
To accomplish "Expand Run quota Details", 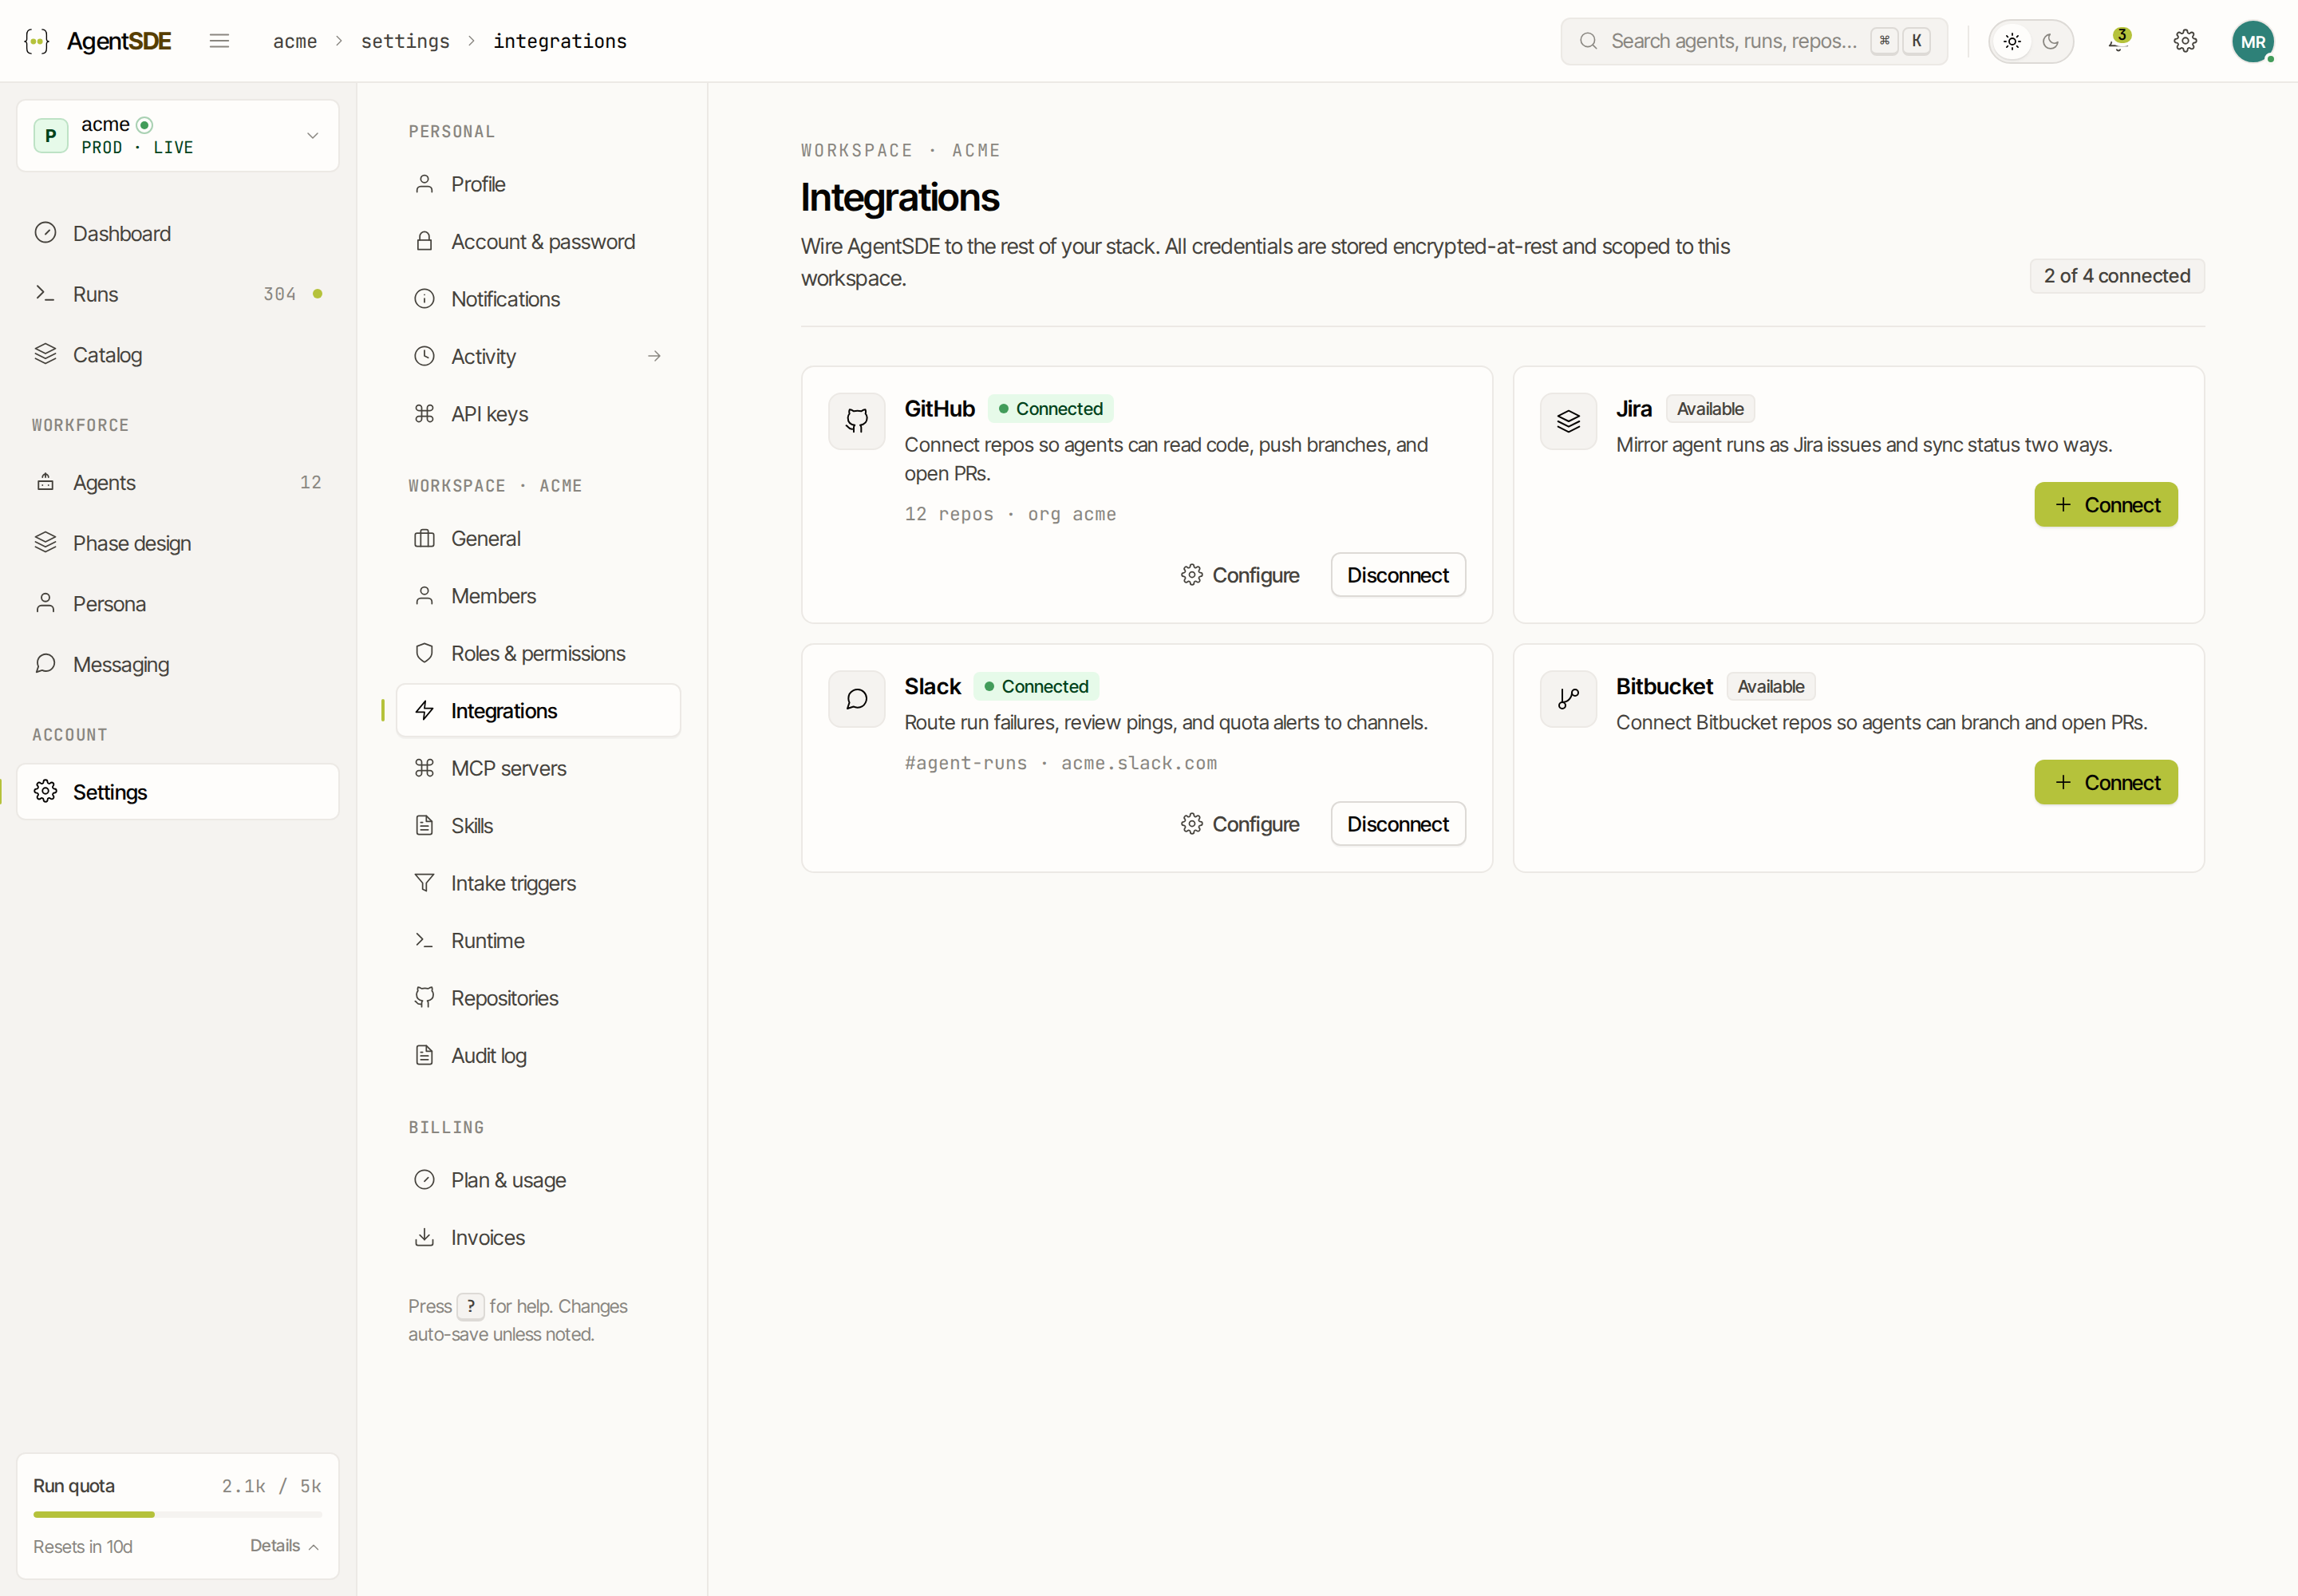I will click(x=285, y=1546).
